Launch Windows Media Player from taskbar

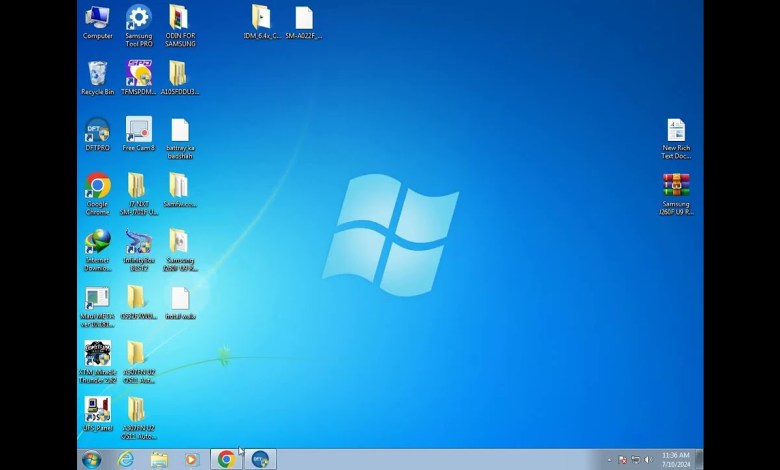click(x=192, y=460)
